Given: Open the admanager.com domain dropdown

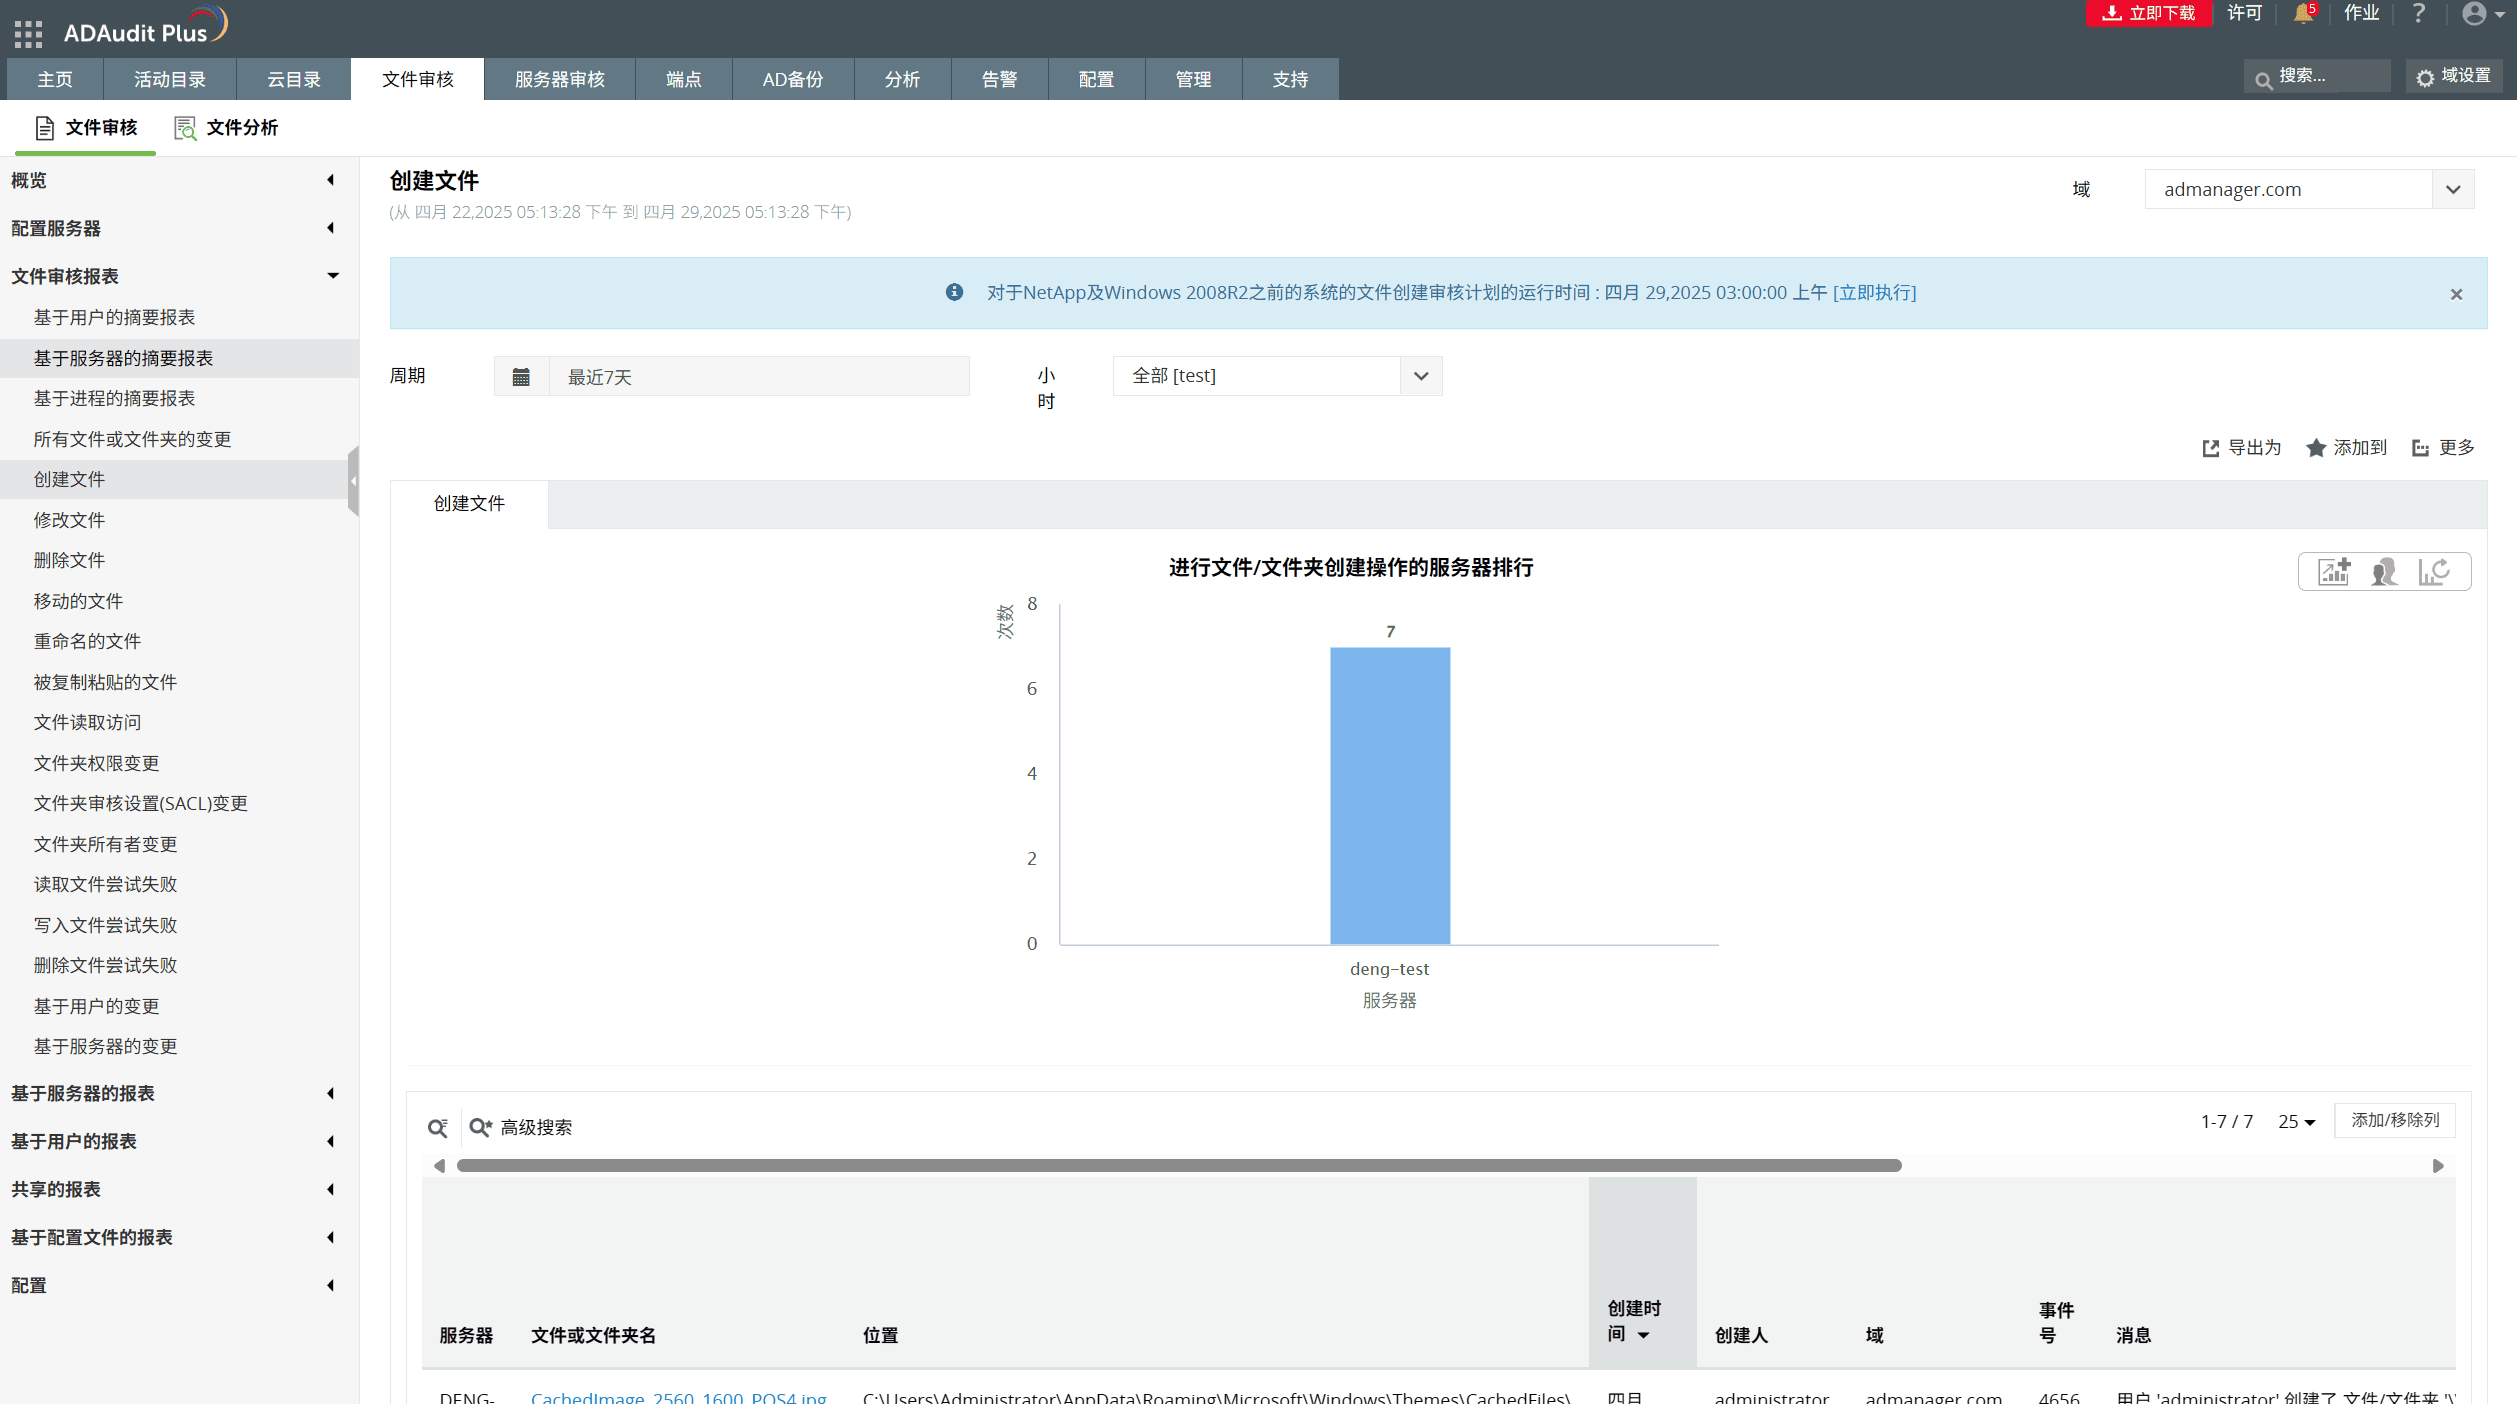Looking at the screenshot, I should tap(2453, 190).
